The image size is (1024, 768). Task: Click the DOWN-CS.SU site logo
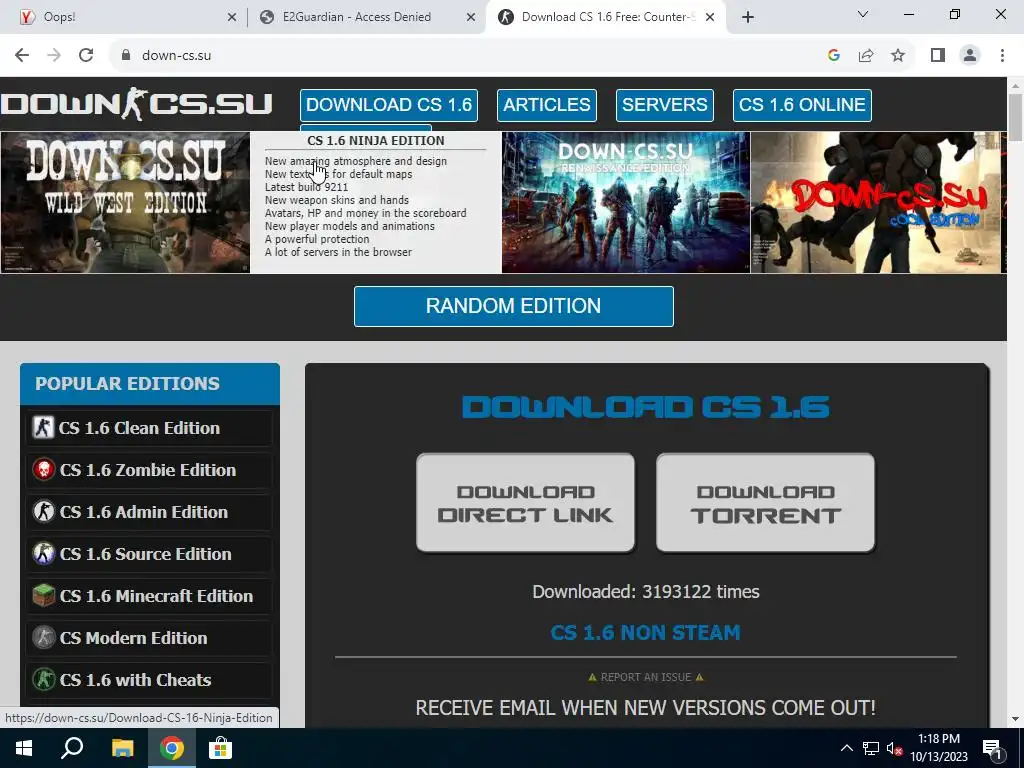pyautogui.click(x=136, y=104)
